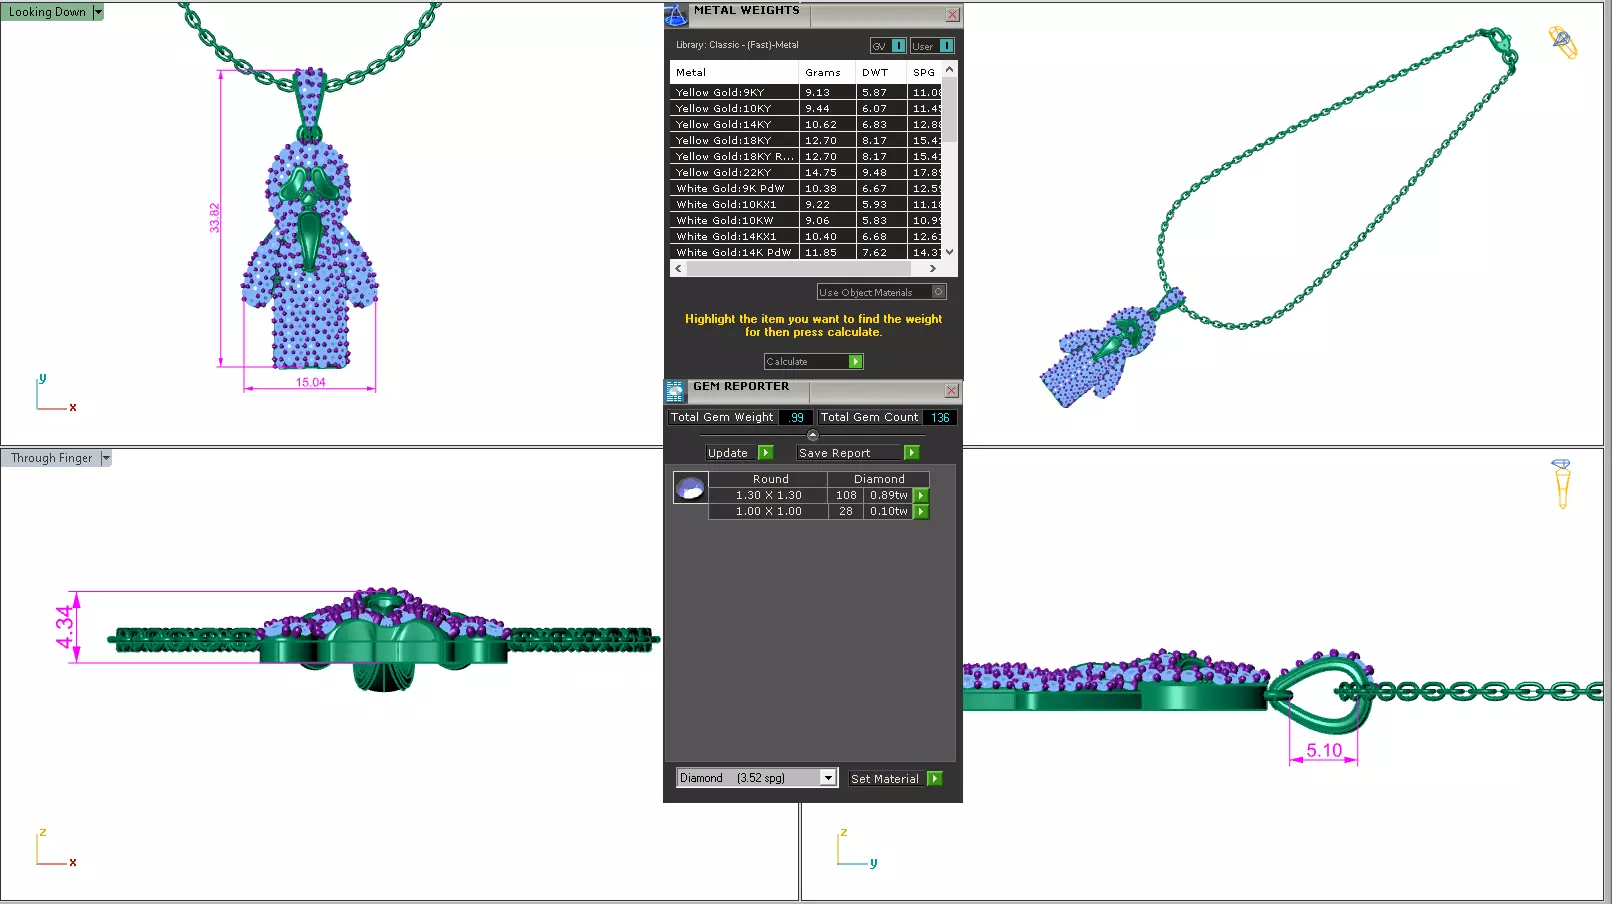The height and width of the screenshot is (904, 1612).
Task: Click the Library: Classic - (Fast)-Metal label
Action: click(737, 45)
